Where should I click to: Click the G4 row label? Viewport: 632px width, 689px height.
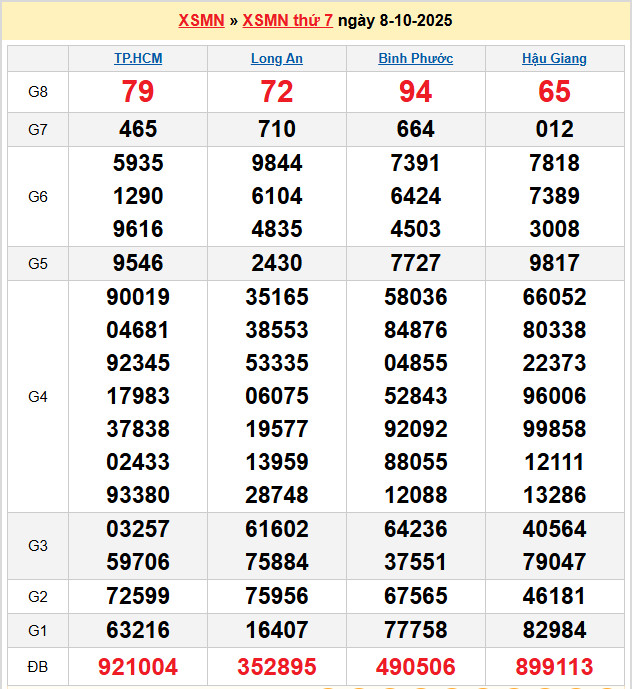pos(38,397)
